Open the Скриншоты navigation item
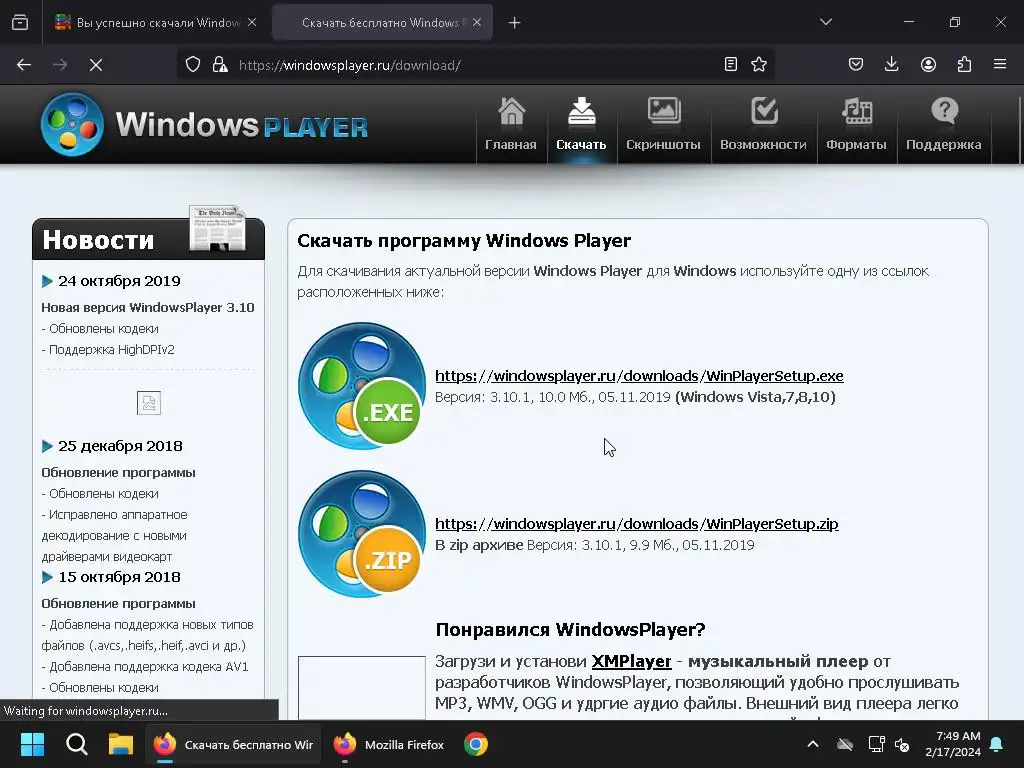The image size is (1024, 768). [x=664, y=125]
